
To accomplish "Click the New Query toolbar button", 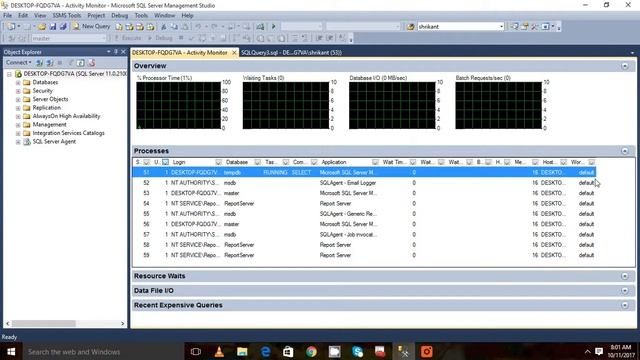I will click(91, 27).
